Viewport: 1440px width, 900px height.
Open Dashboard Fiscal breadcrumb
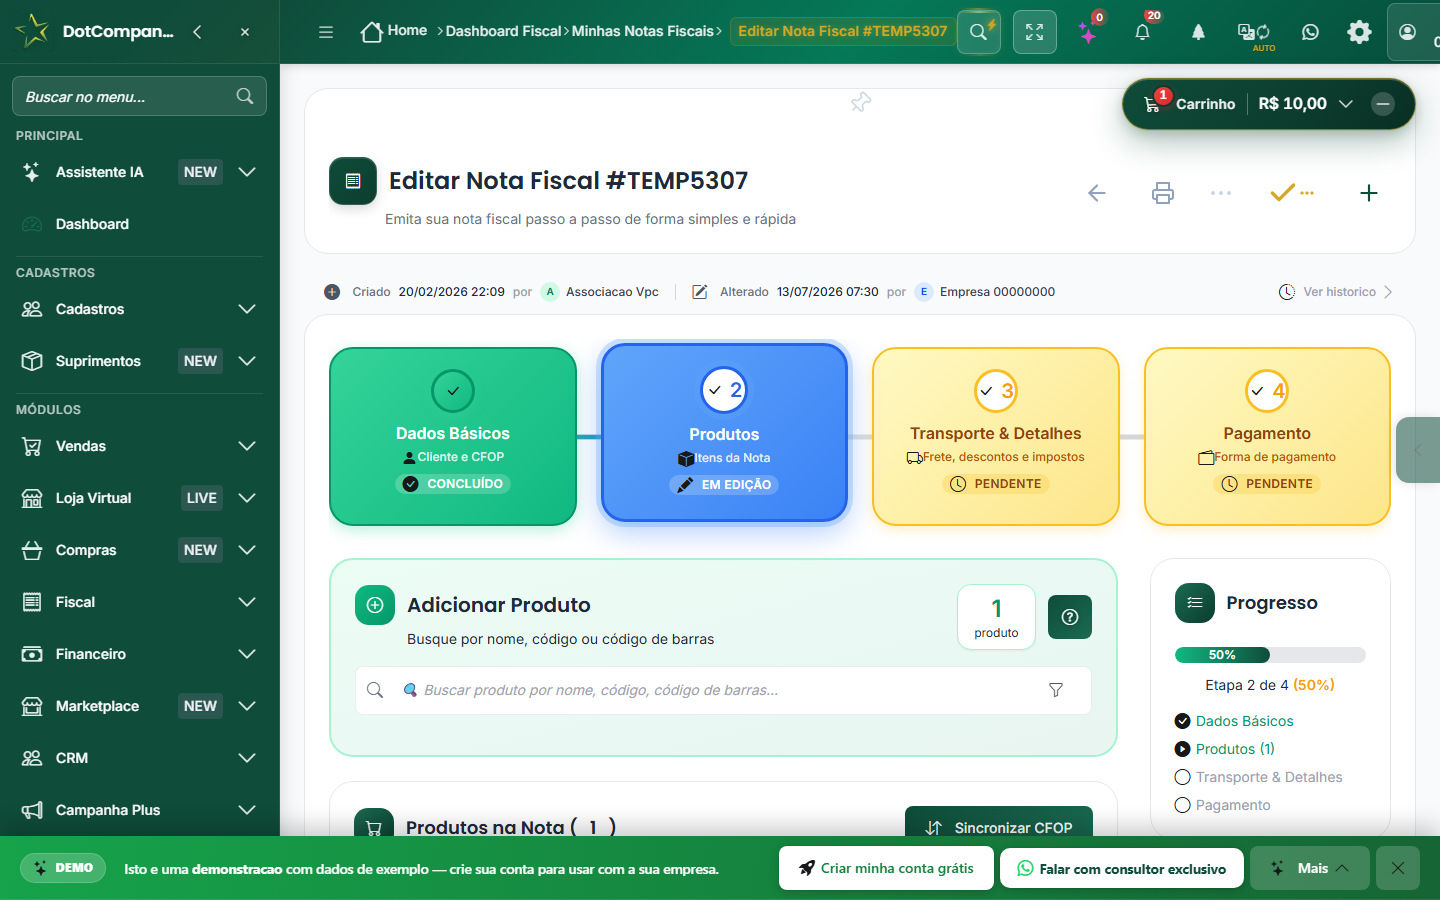click(x=503, y=31)
